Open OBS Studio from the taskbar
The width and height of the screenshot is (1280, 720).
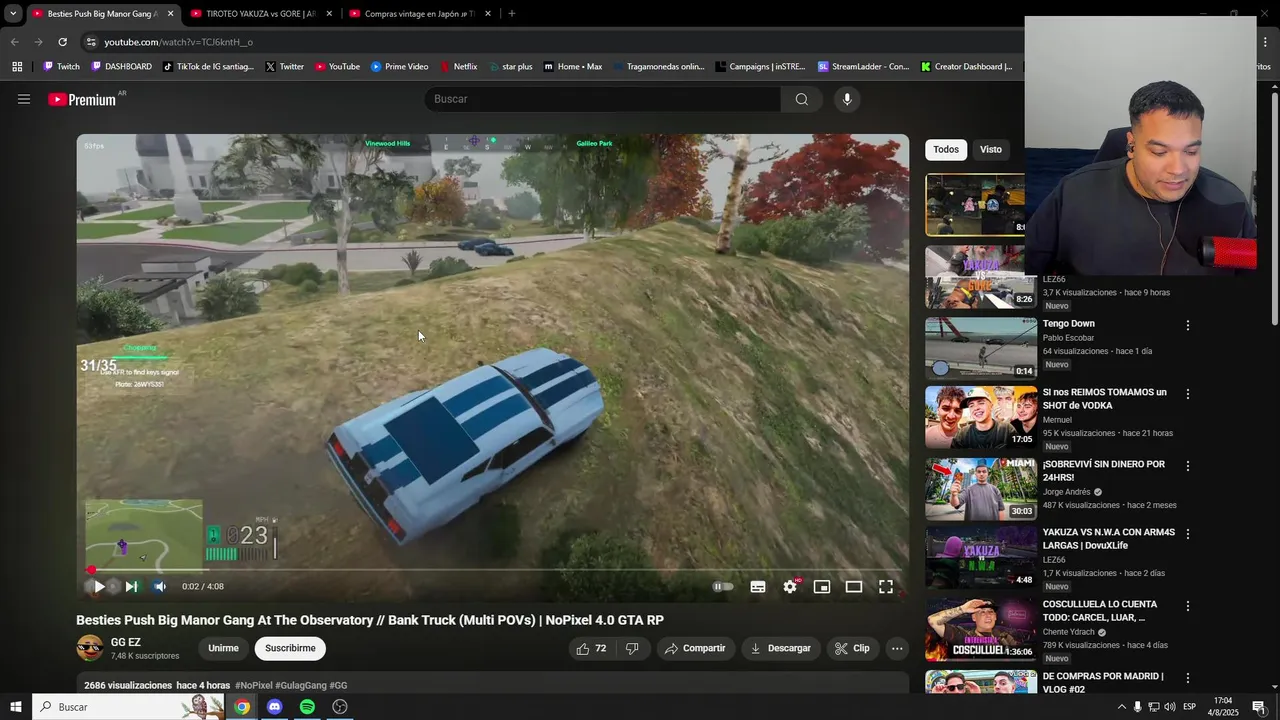pyautogui.click(x=340, y=707)
